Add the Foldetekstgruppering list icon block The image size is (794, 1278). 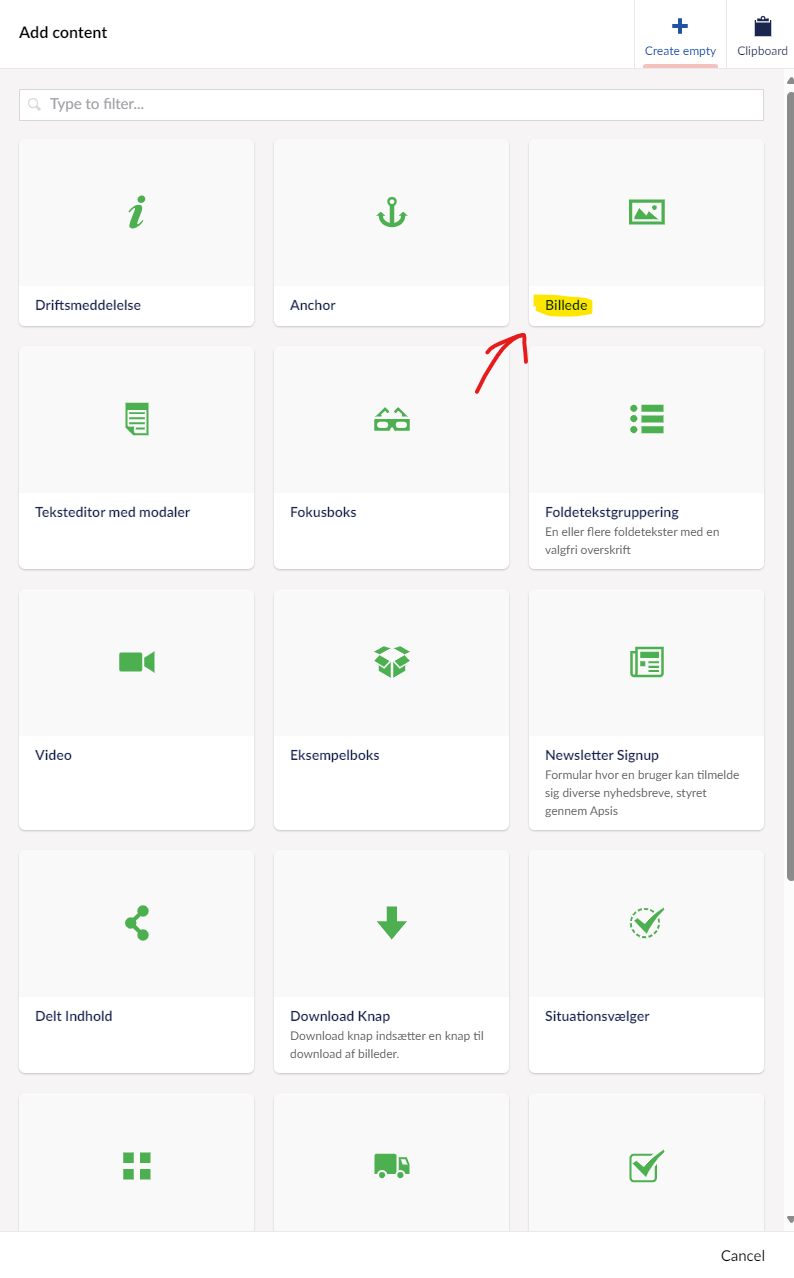[x=646, y=419]
